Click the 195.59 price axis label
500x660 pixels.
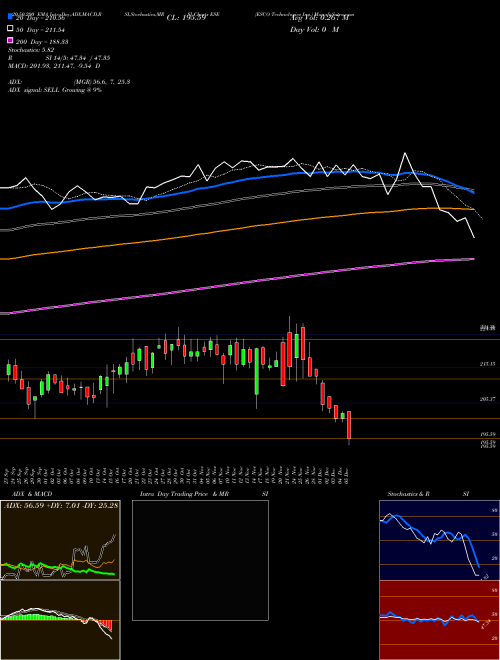(487, 434)
